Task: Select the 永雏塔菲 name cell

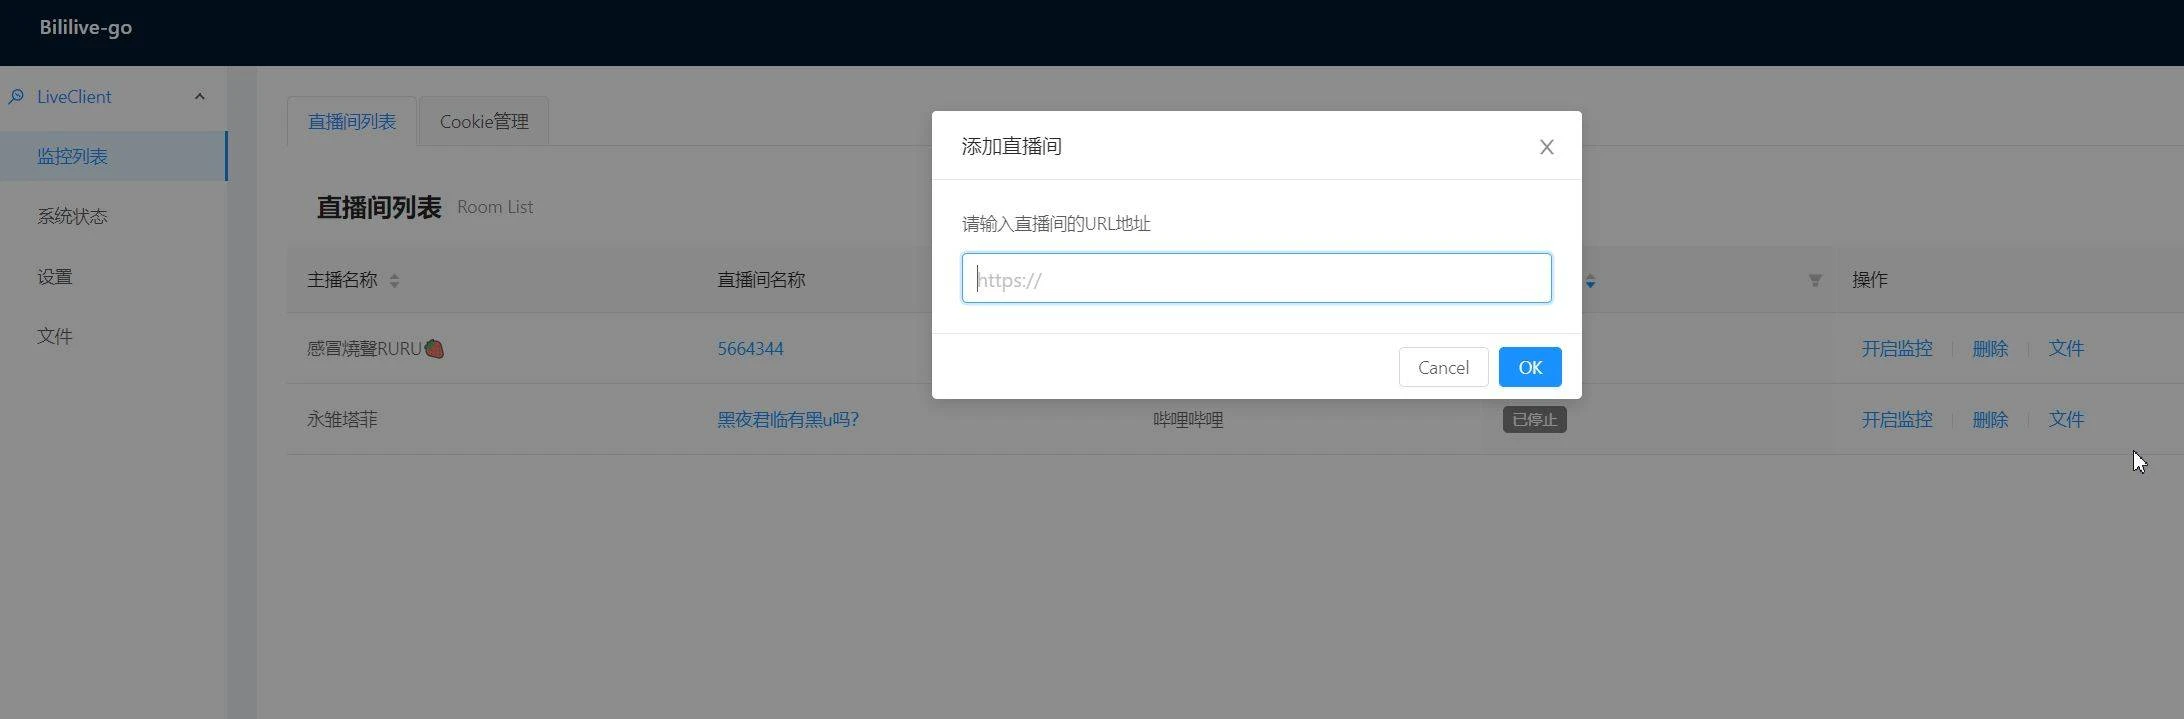Action: coord(342,420)
